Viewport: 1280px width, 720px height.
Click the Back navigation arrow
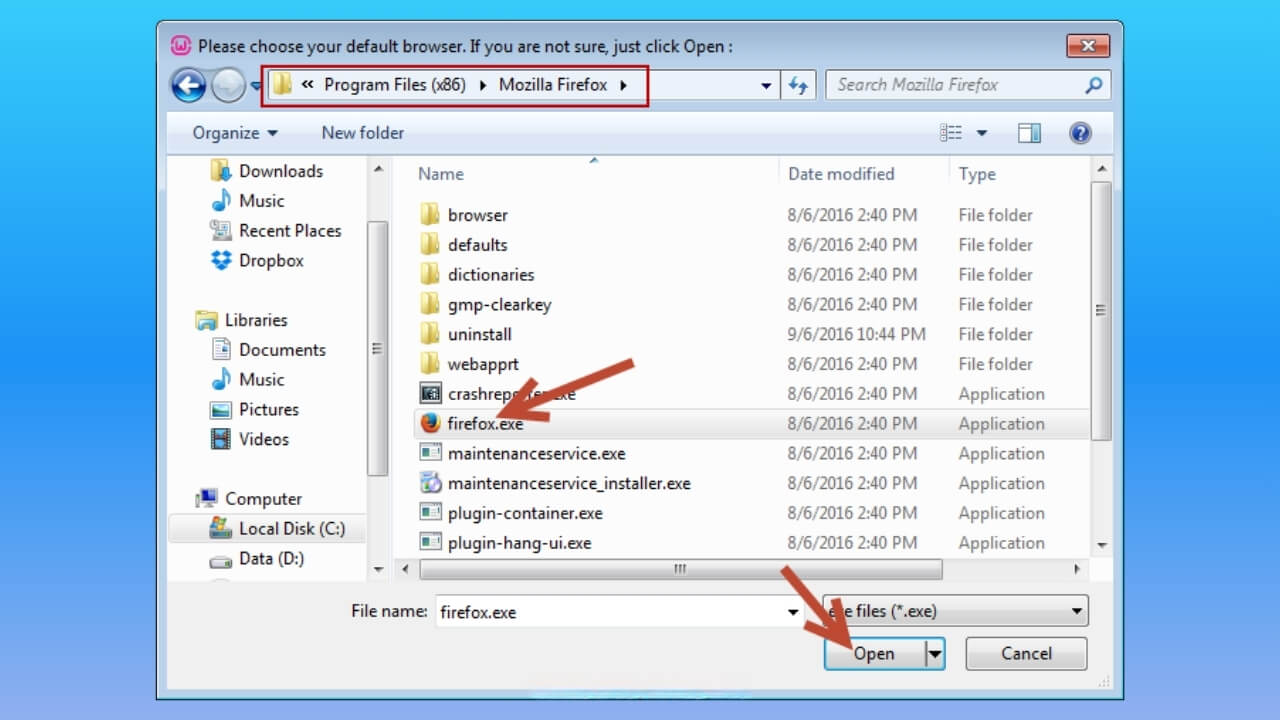[x=189, y=85]
